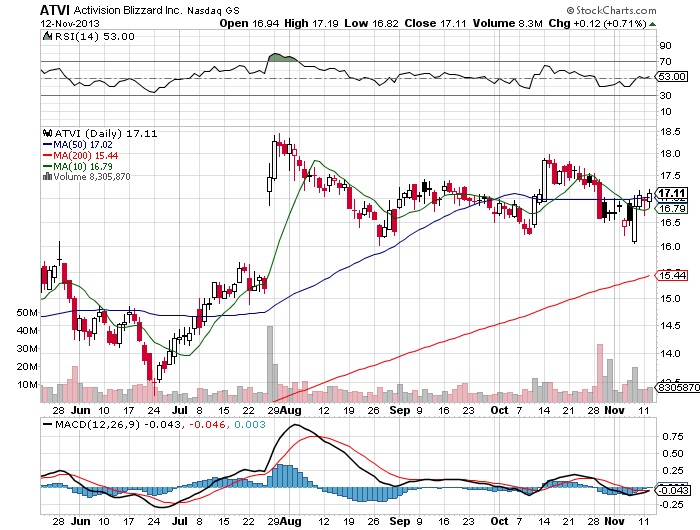
Task: Click the RSI(14) 53.00 legend label
Action: (94, 37)
